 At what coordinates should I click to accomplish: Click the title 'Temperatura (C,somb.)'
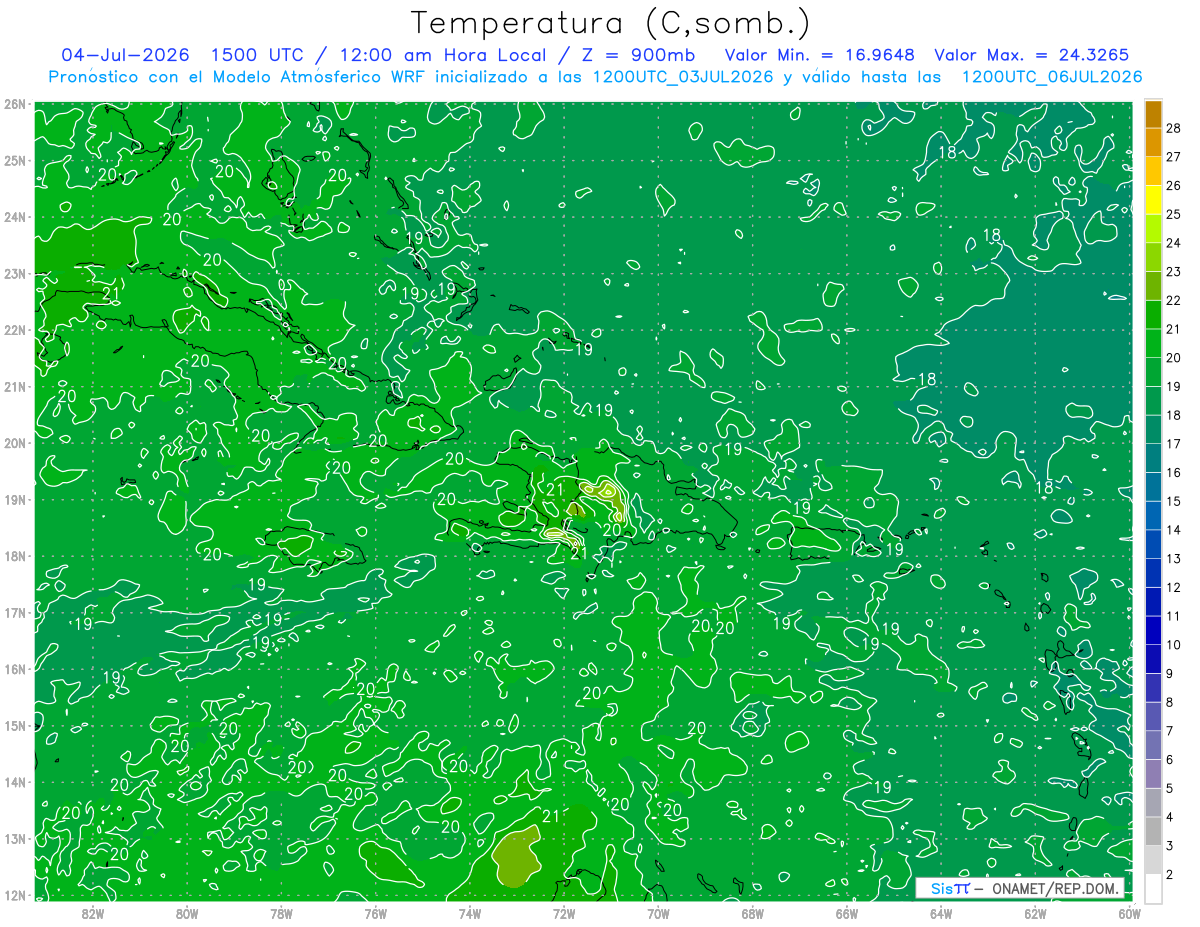click(611, 23)
